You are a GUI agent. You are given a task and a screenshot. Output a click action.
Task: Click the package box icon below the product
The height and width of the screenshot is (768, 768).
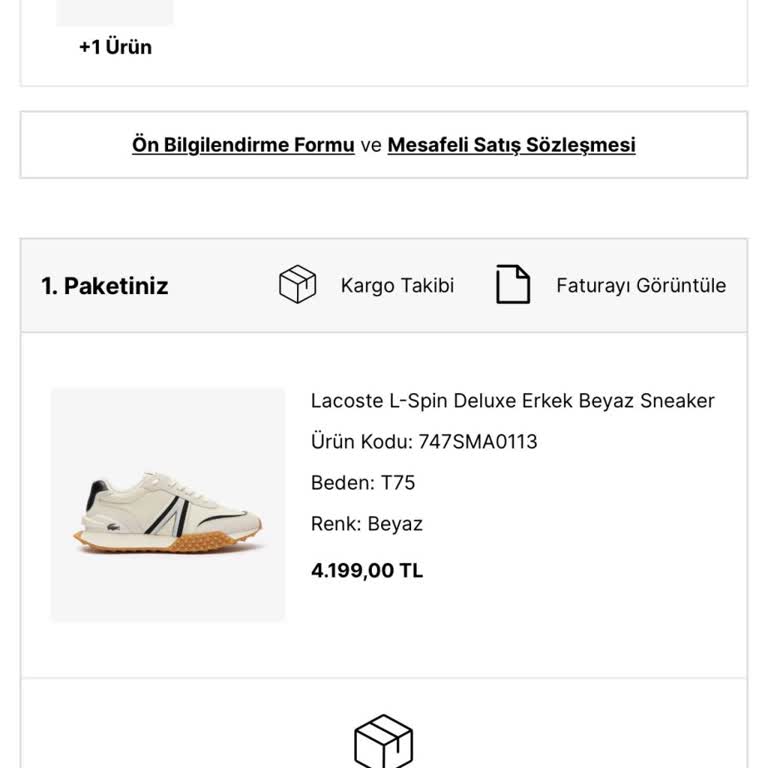click(384, 742)
